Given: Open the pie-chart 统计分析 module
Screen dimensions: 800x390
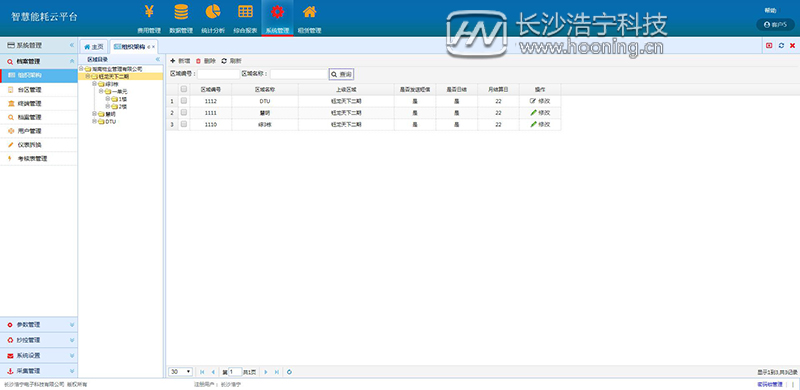Looking at the screenshot, I should tap(212, 18).
